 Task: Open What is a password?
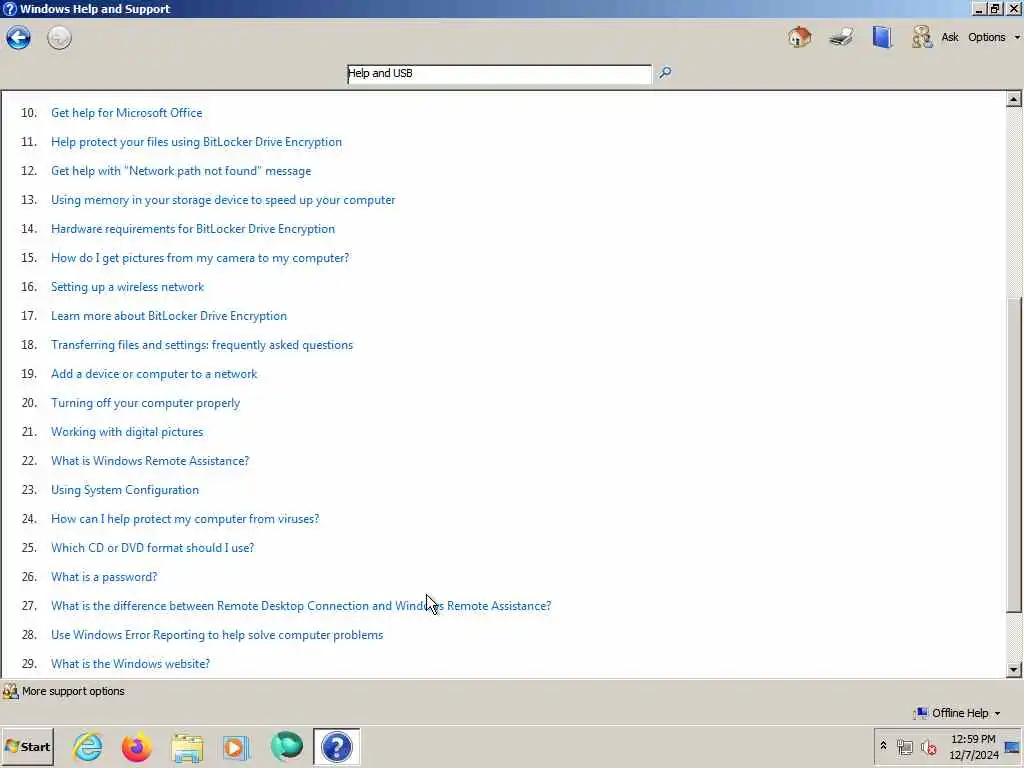point(104,577)
